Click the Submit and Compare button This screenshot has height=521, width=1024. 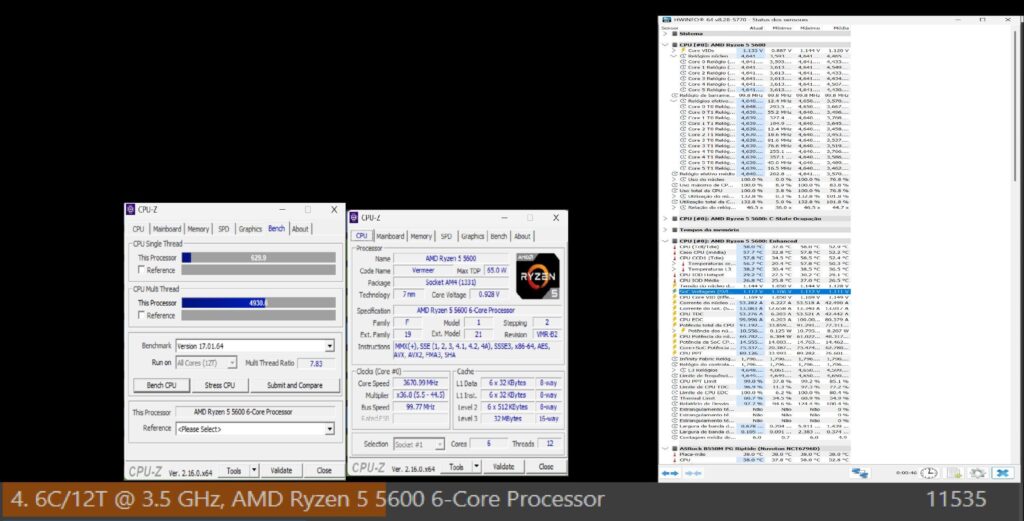[295, 385]
